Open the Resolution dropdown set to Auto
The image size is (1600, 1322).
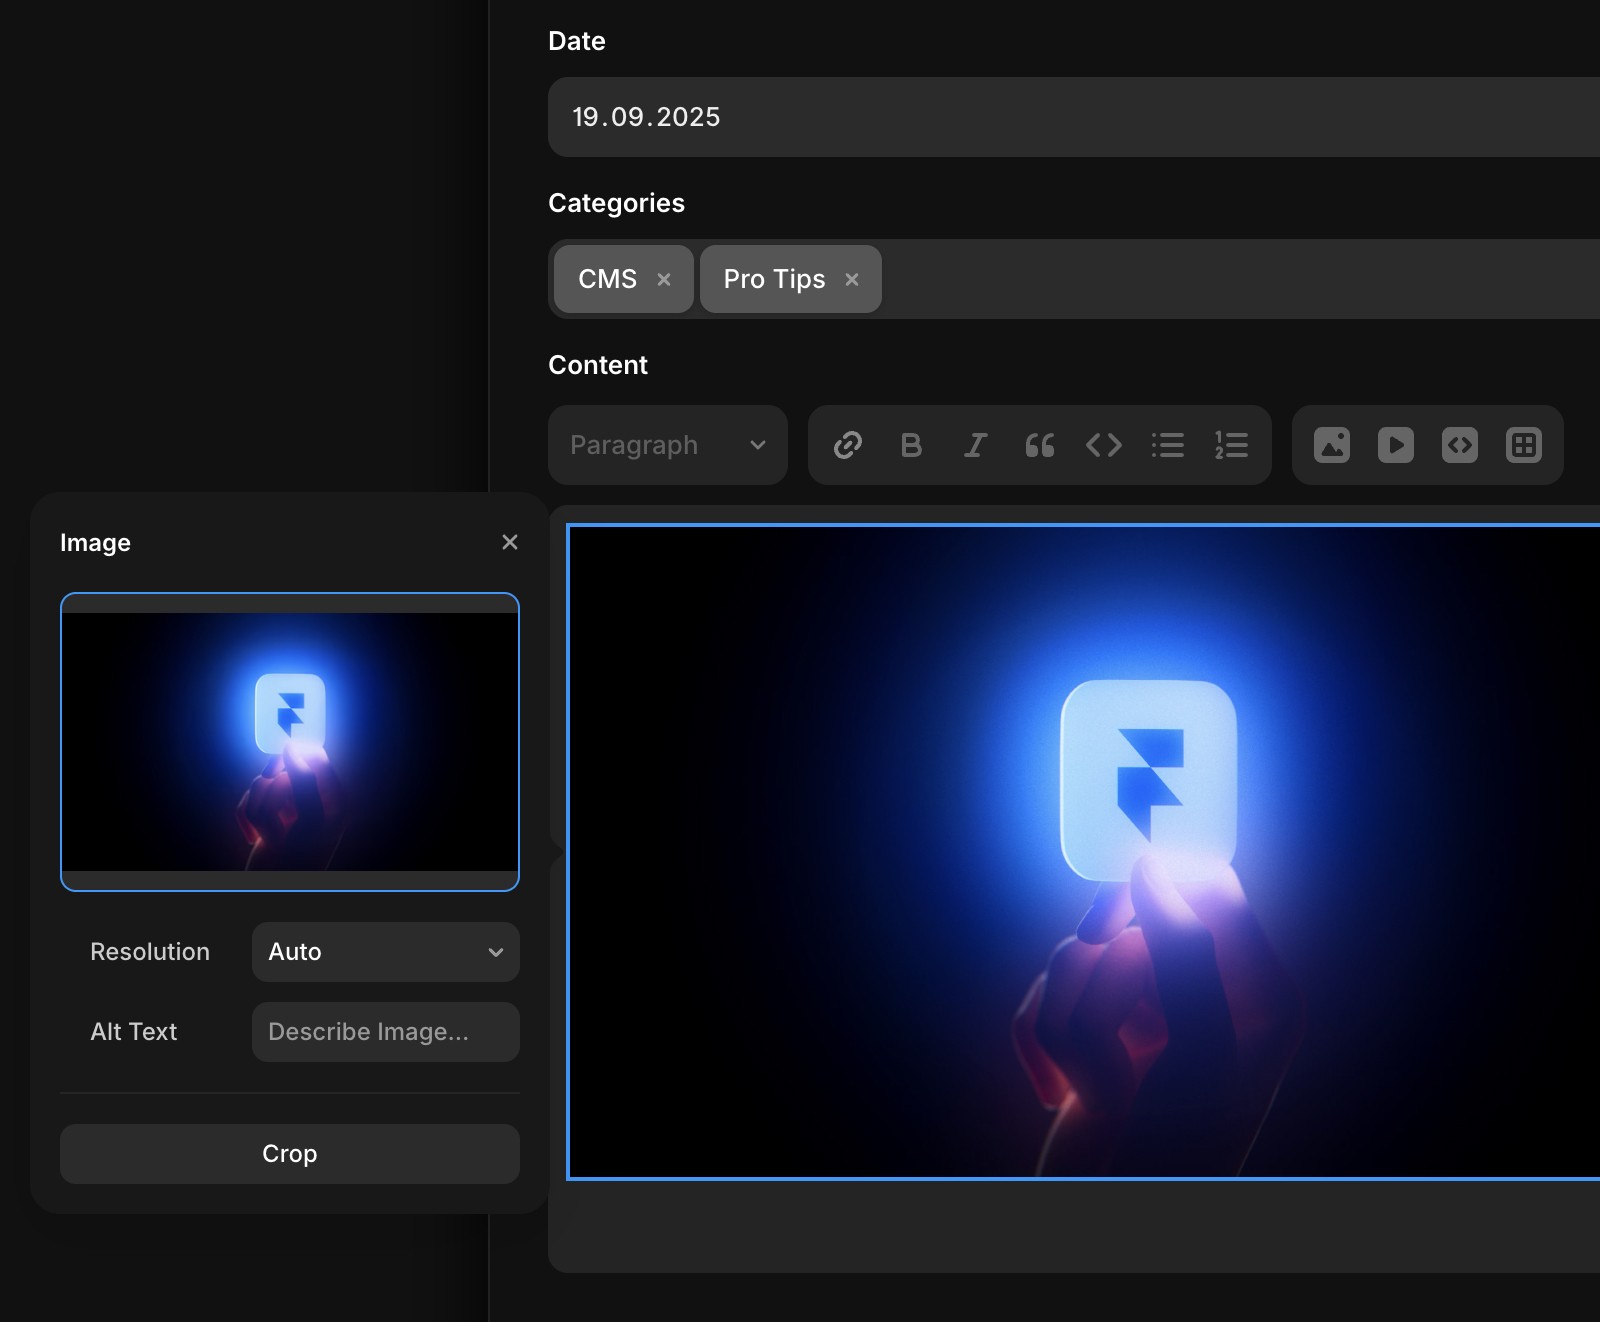pyautogui.click(x=386, y=952)
